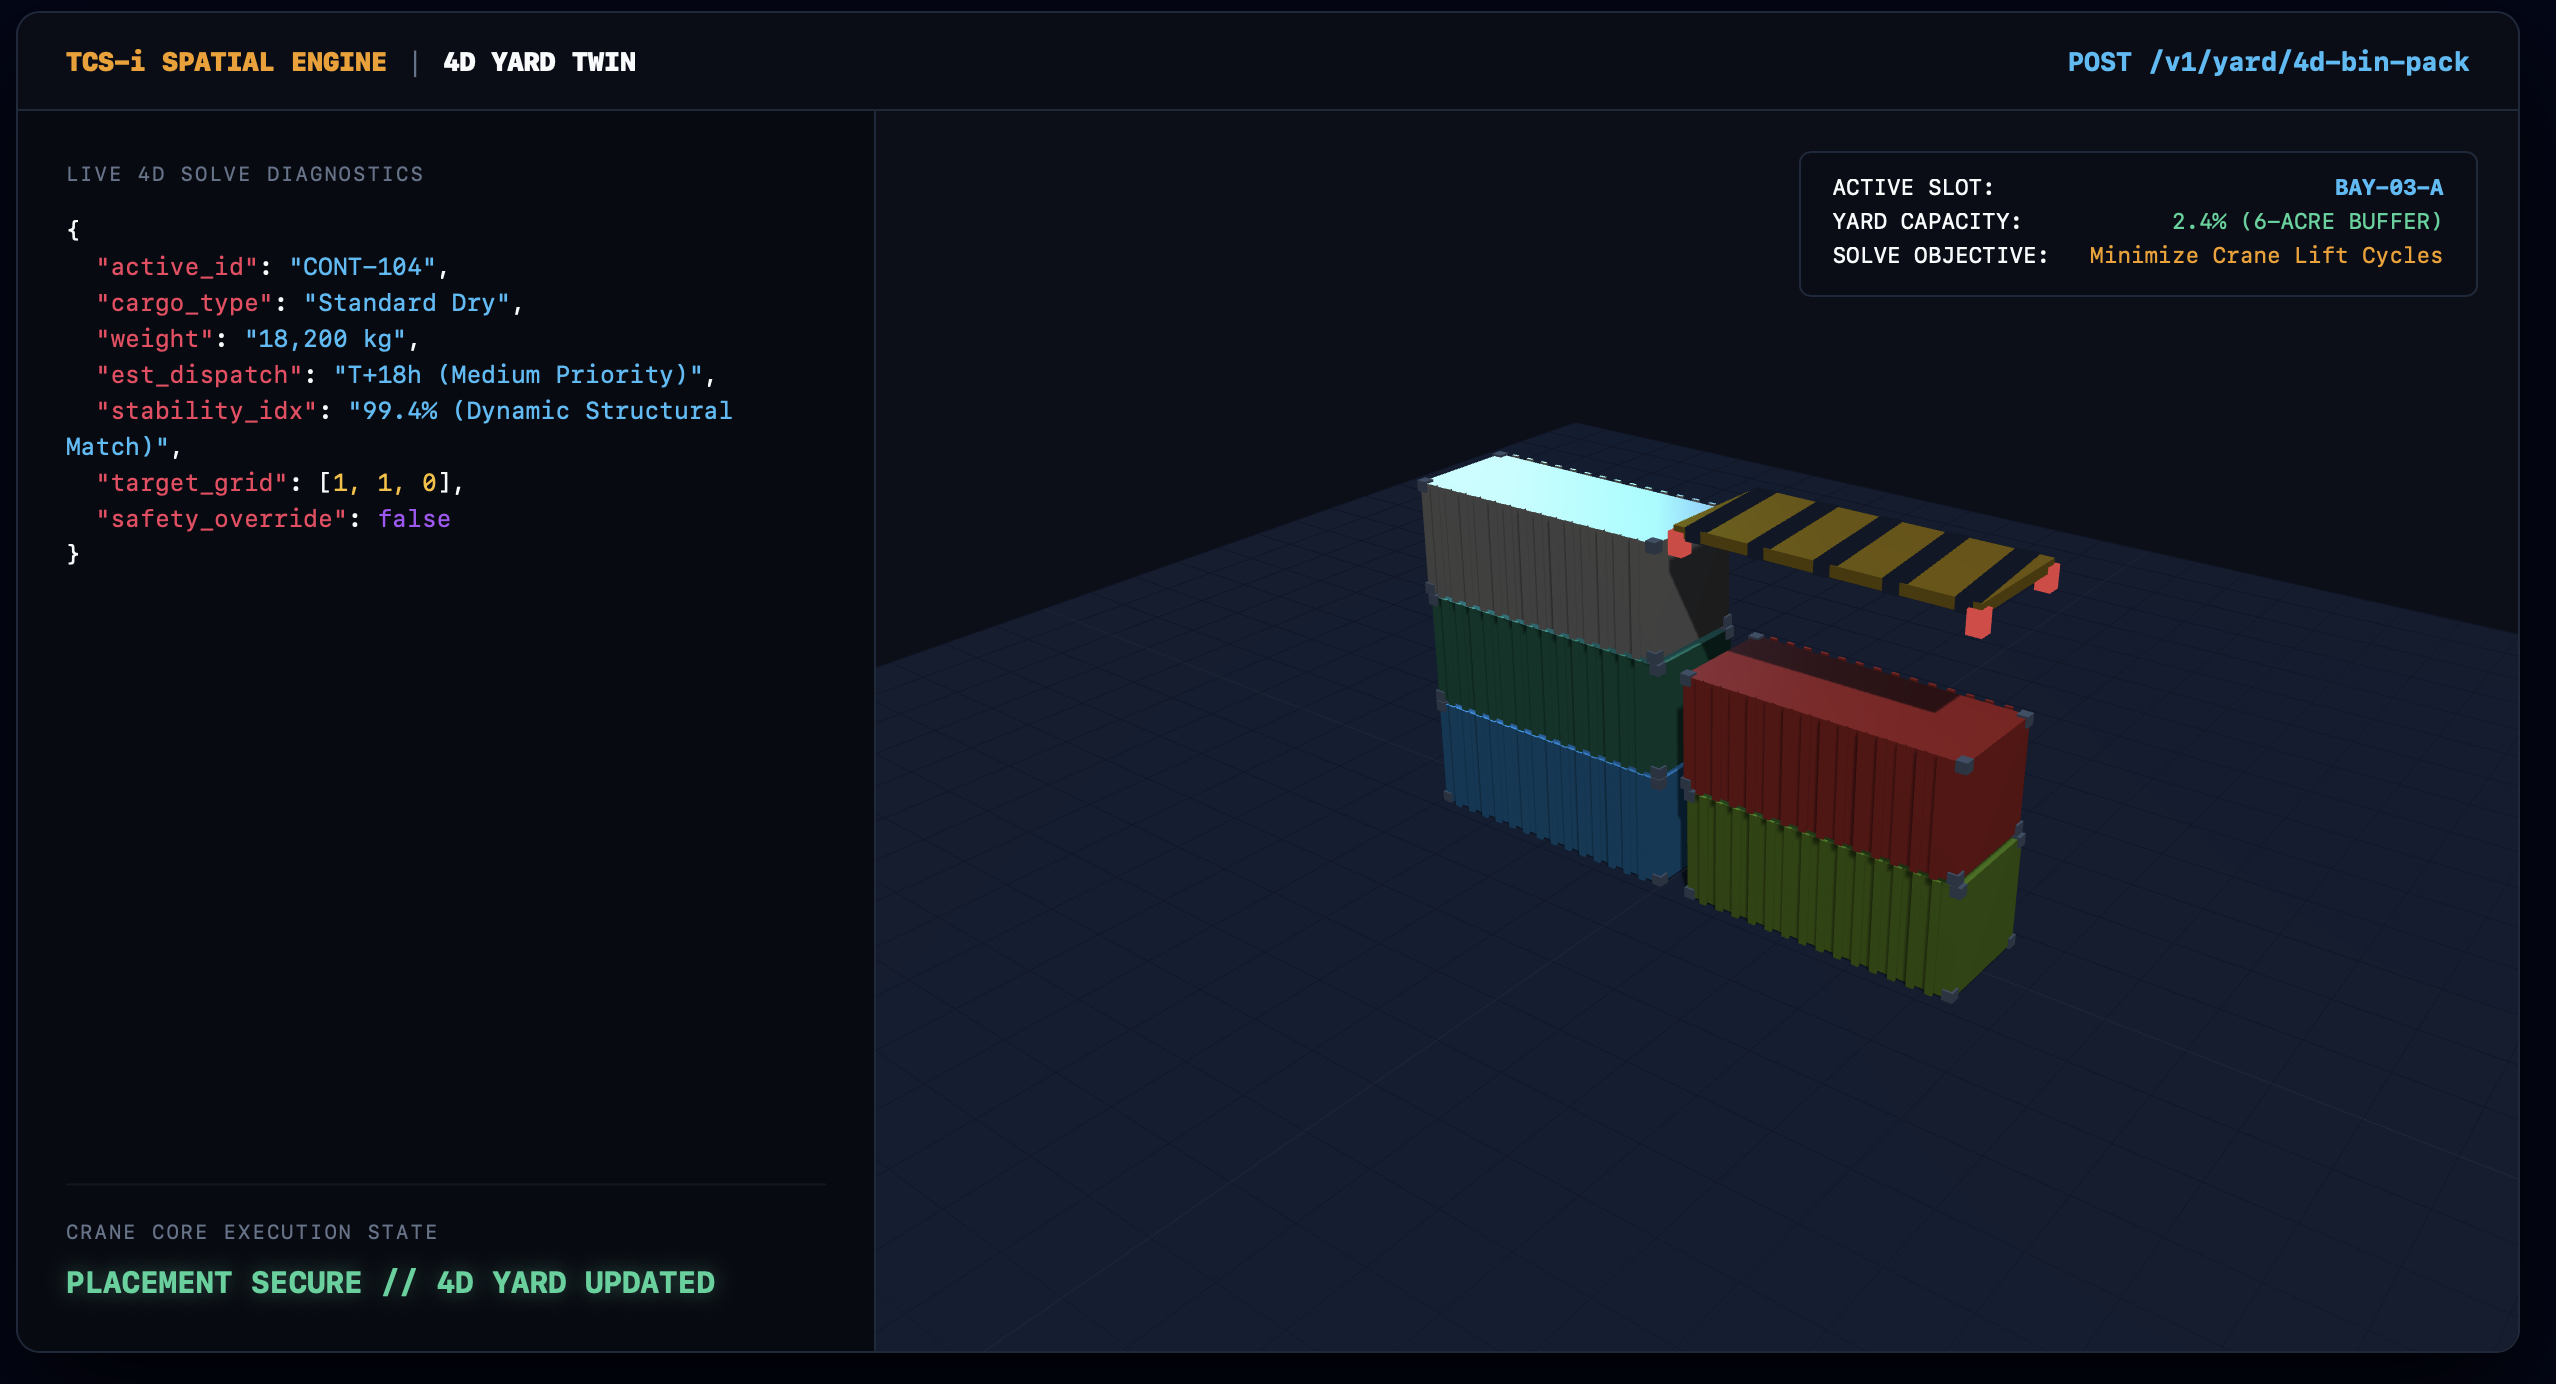Screen dimensions: 2556x1384
Task: Click the 4D YARD TWIN heading
Action: [539, 62]
